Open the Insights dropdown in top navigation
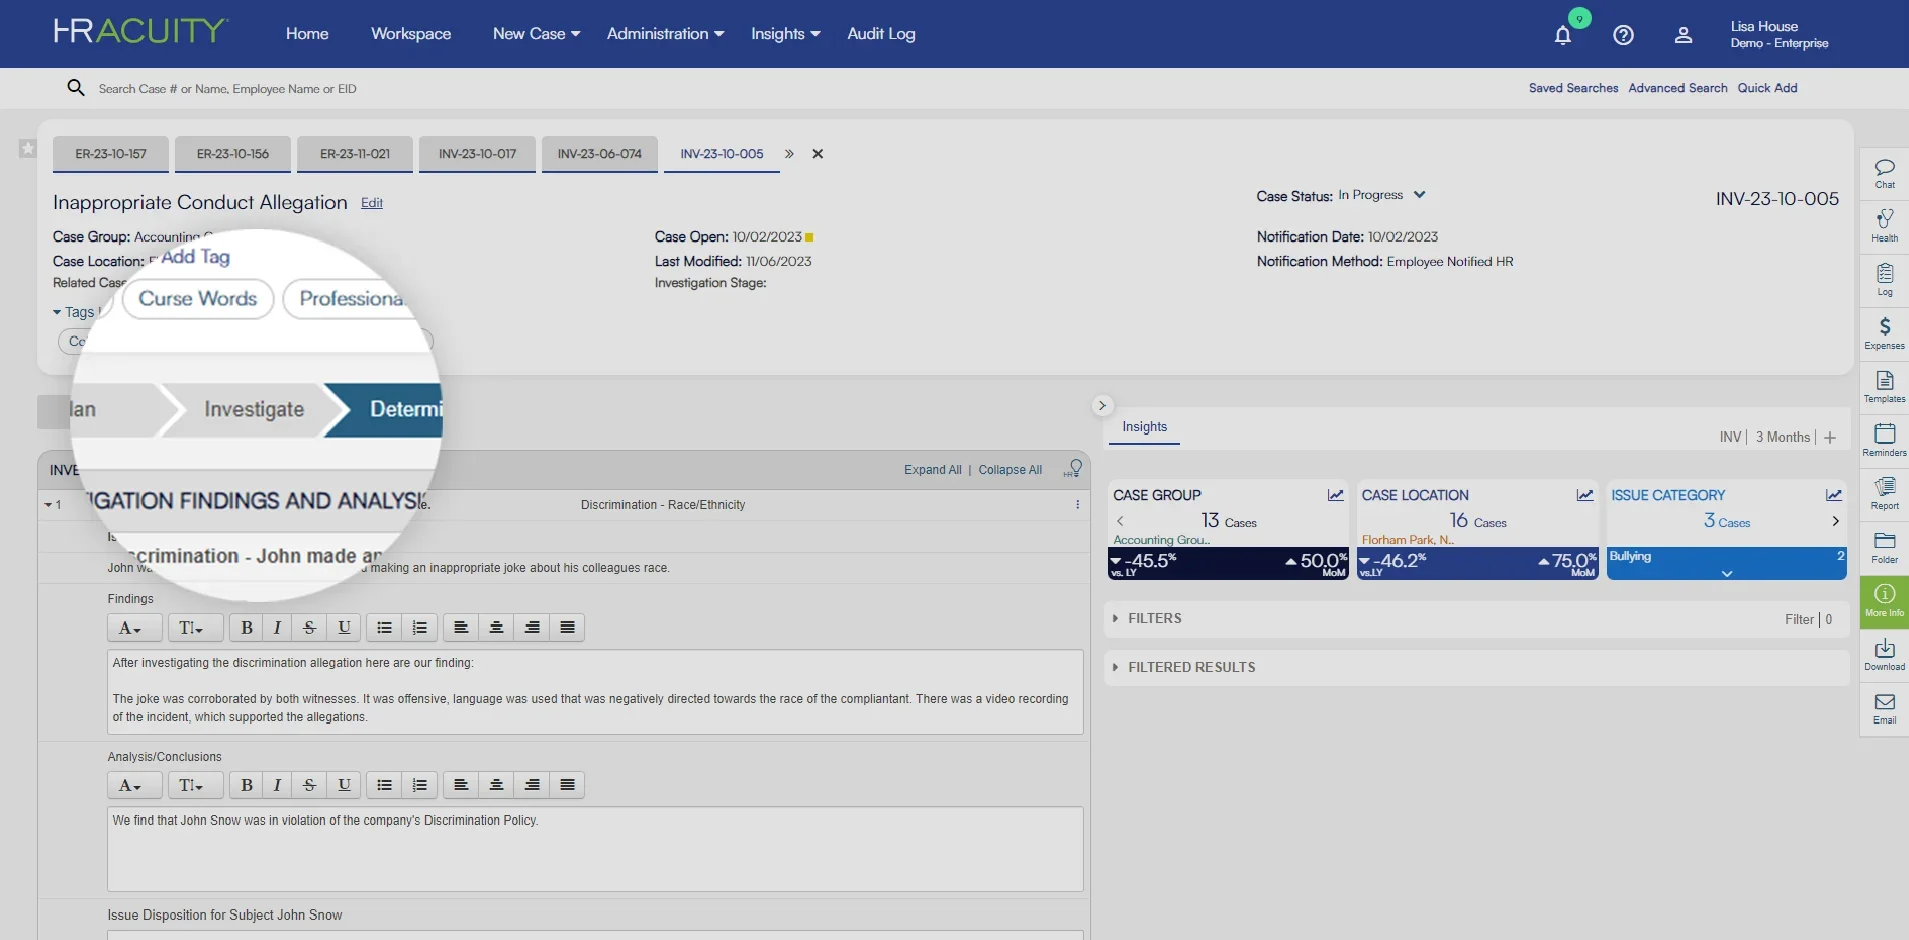 tap(786, 34)
